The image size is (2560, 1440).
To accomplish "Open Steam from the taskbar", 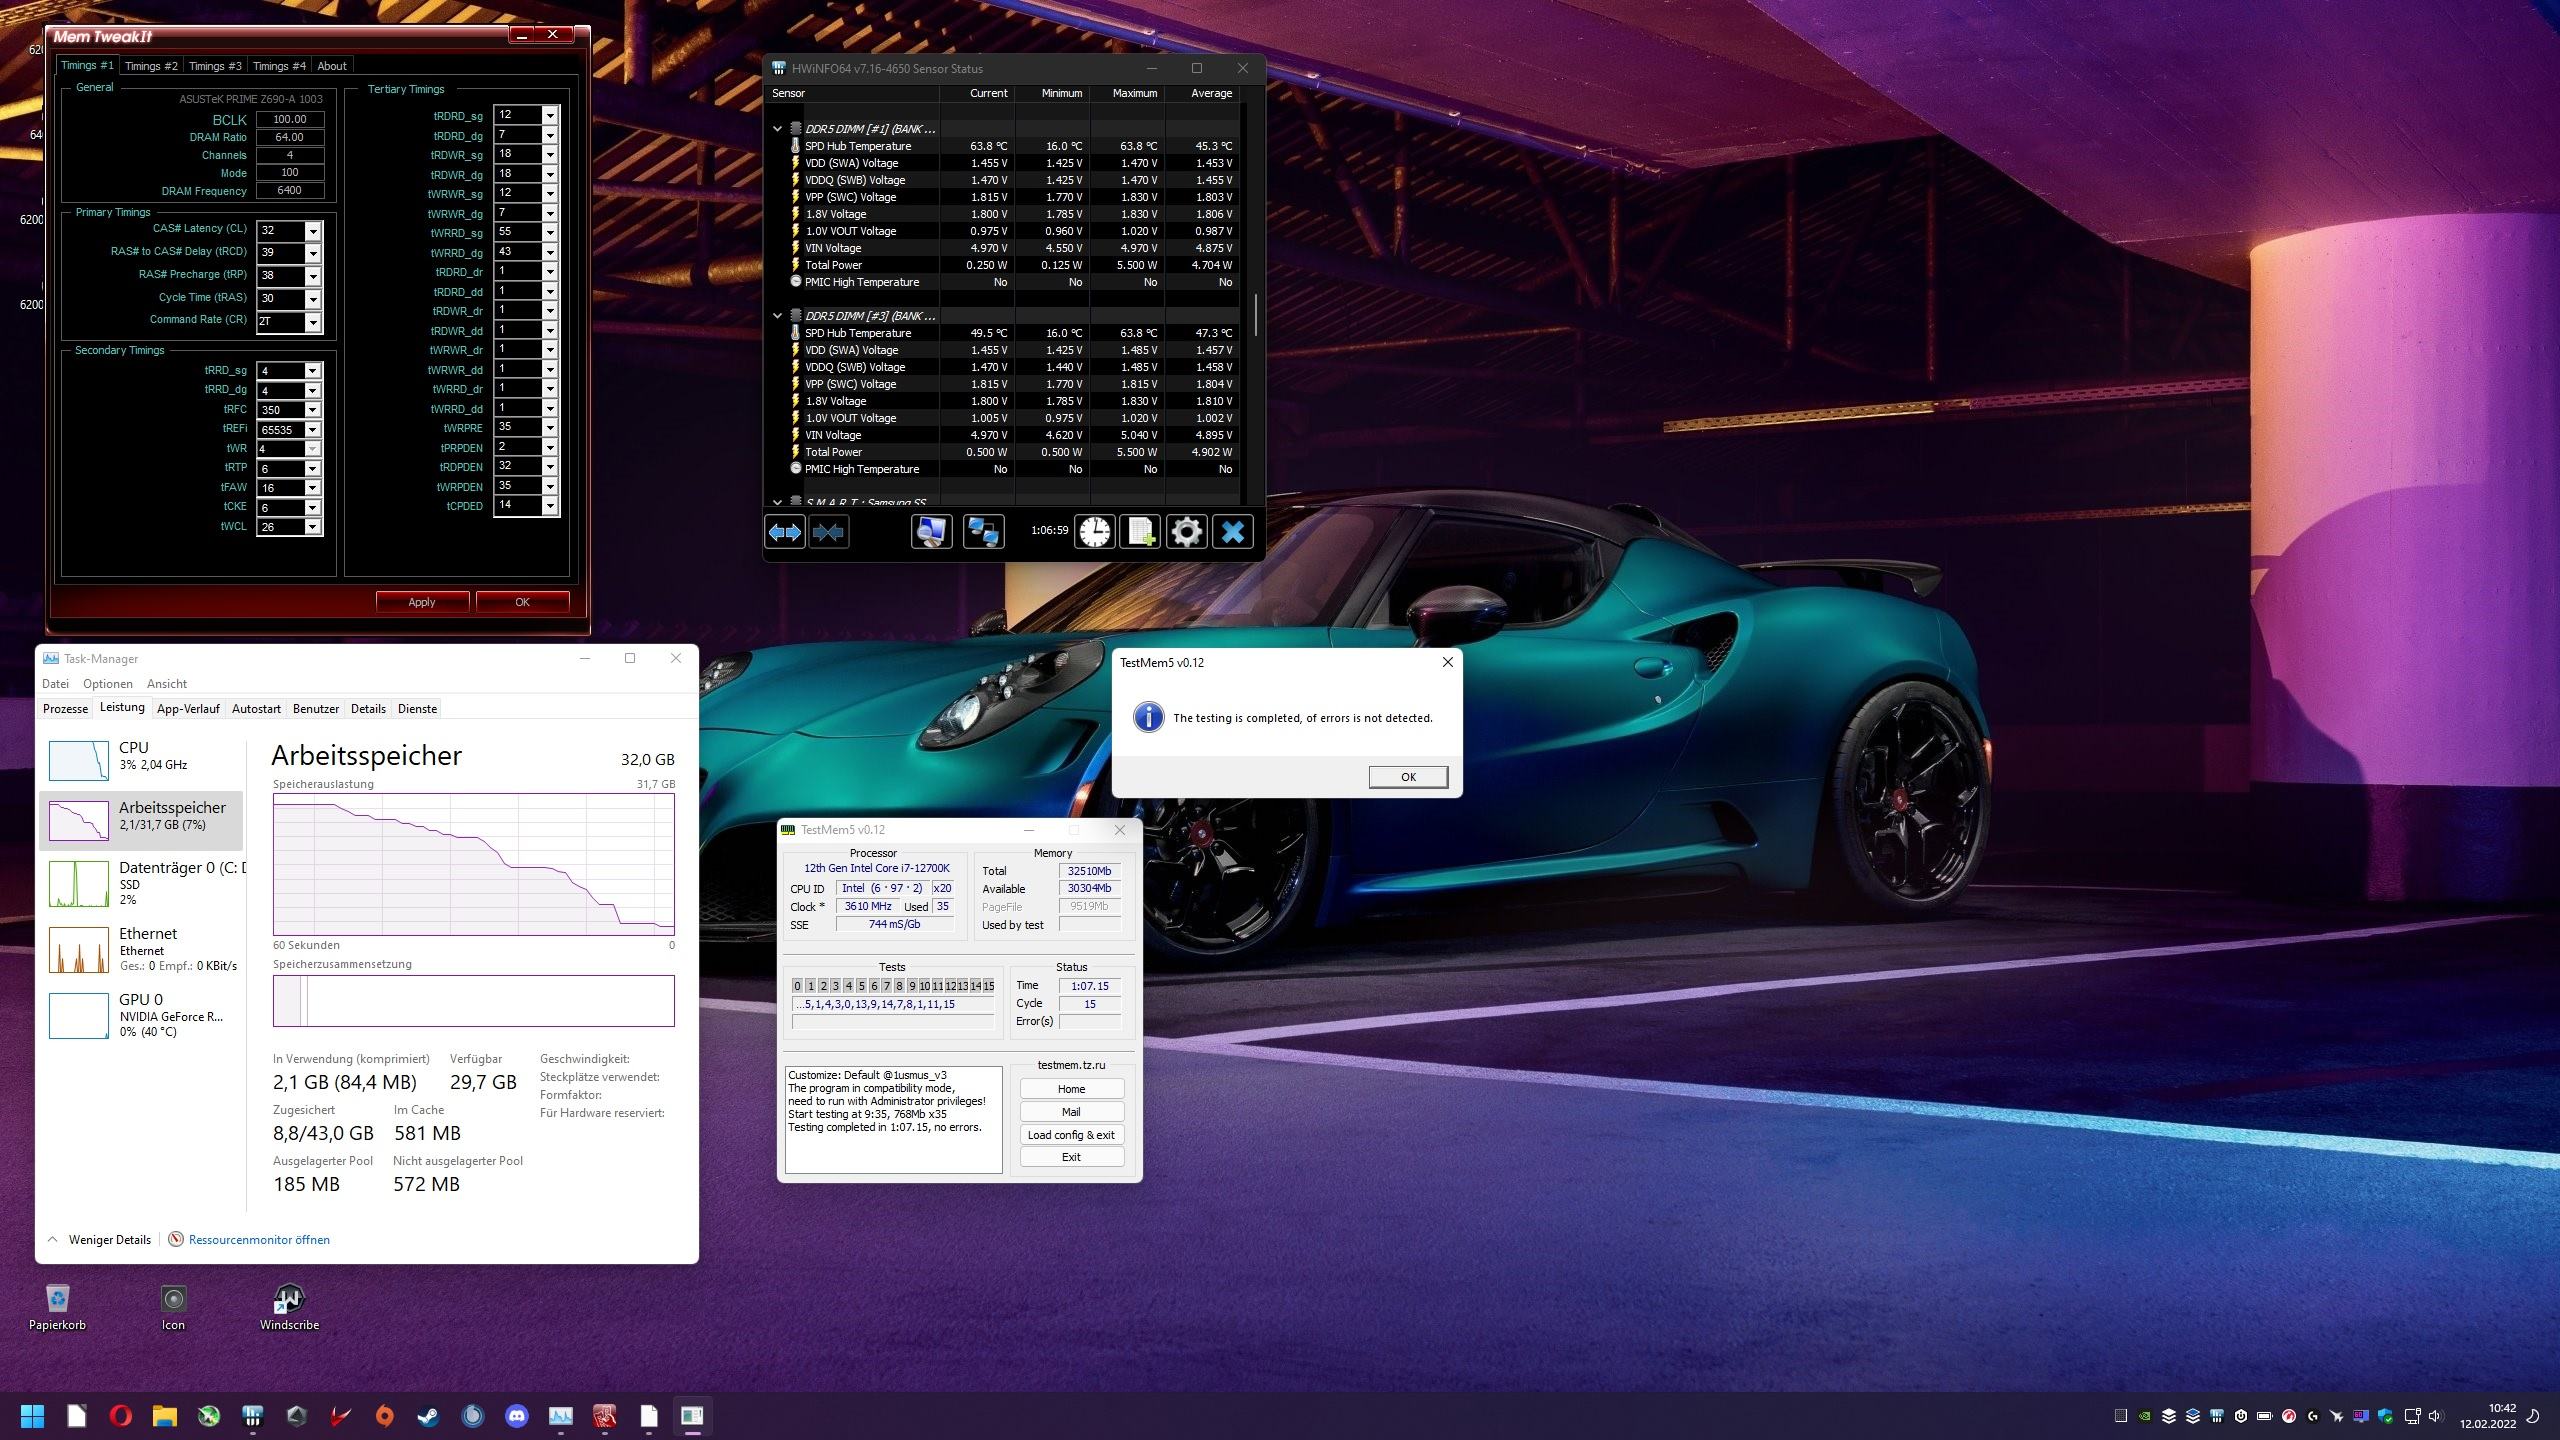I will tap(428, 1415).
